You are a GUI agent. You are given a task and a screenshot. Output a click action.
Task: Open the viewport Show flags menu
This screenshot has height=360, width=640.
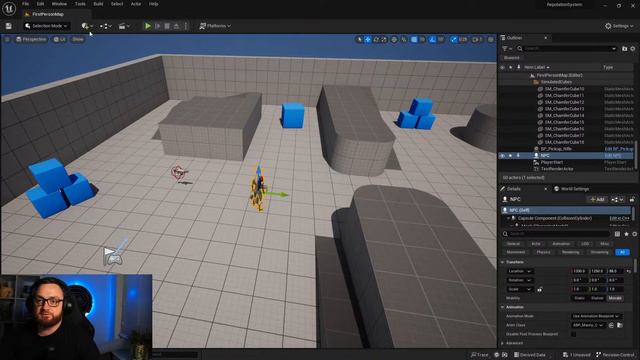[x=78, y=39]
